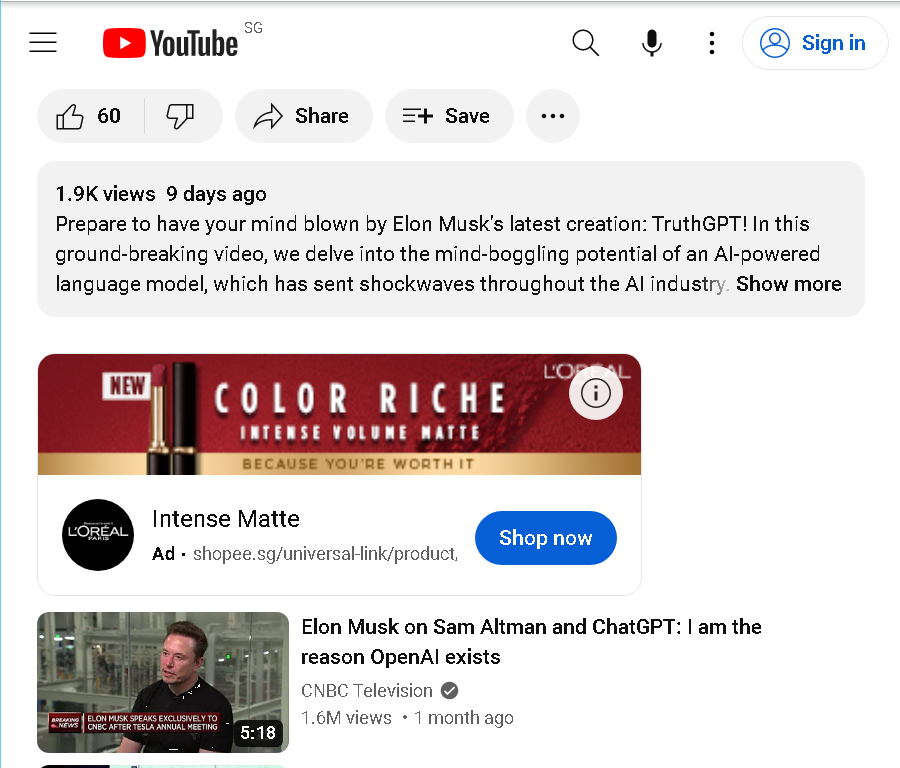
Task: Open the Save to playlist menu
Action: click(449, 116)
